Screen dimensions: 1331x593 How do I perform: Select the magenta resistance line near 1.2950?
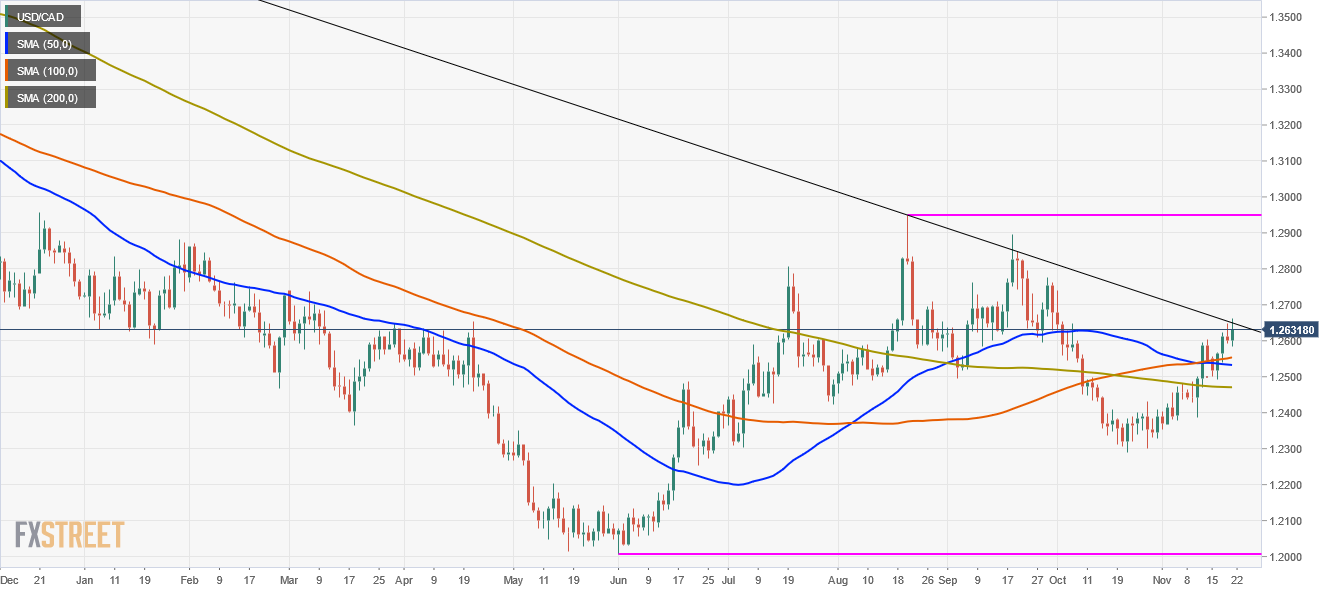[x=1080, y=214]
